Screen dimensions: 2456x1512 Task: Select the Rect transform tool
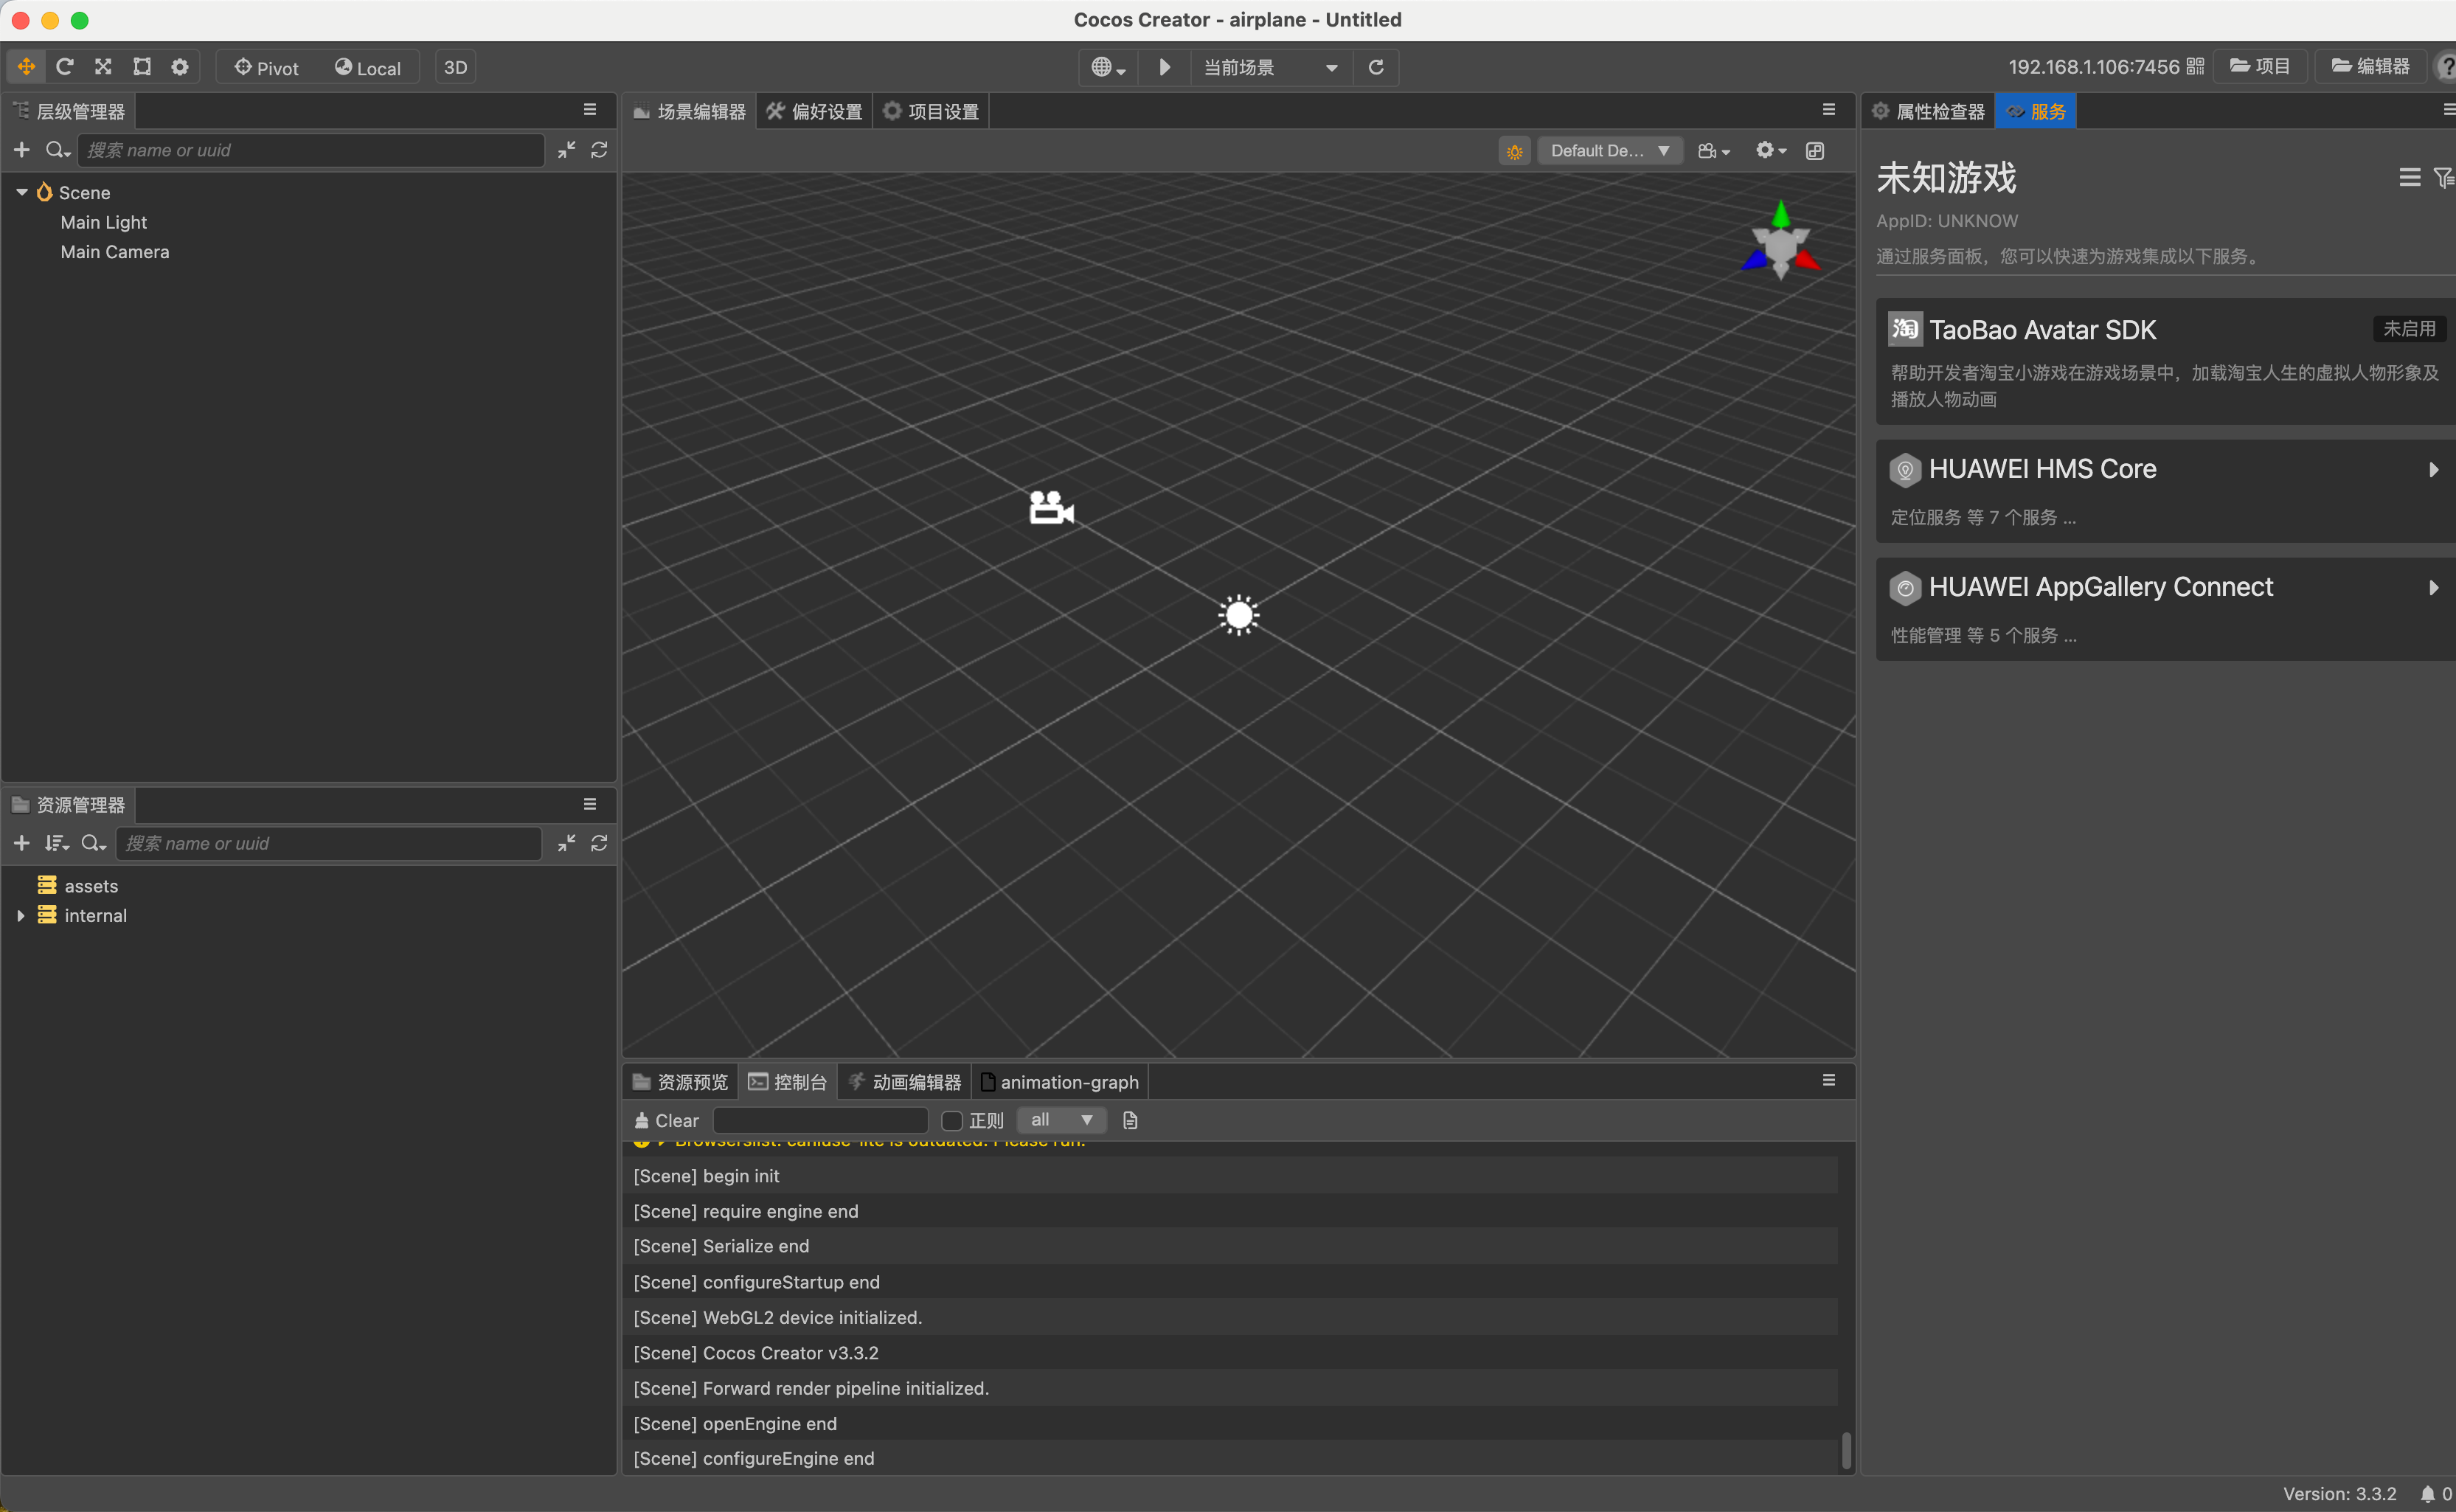pyautogui.click(x=142, y=67)
